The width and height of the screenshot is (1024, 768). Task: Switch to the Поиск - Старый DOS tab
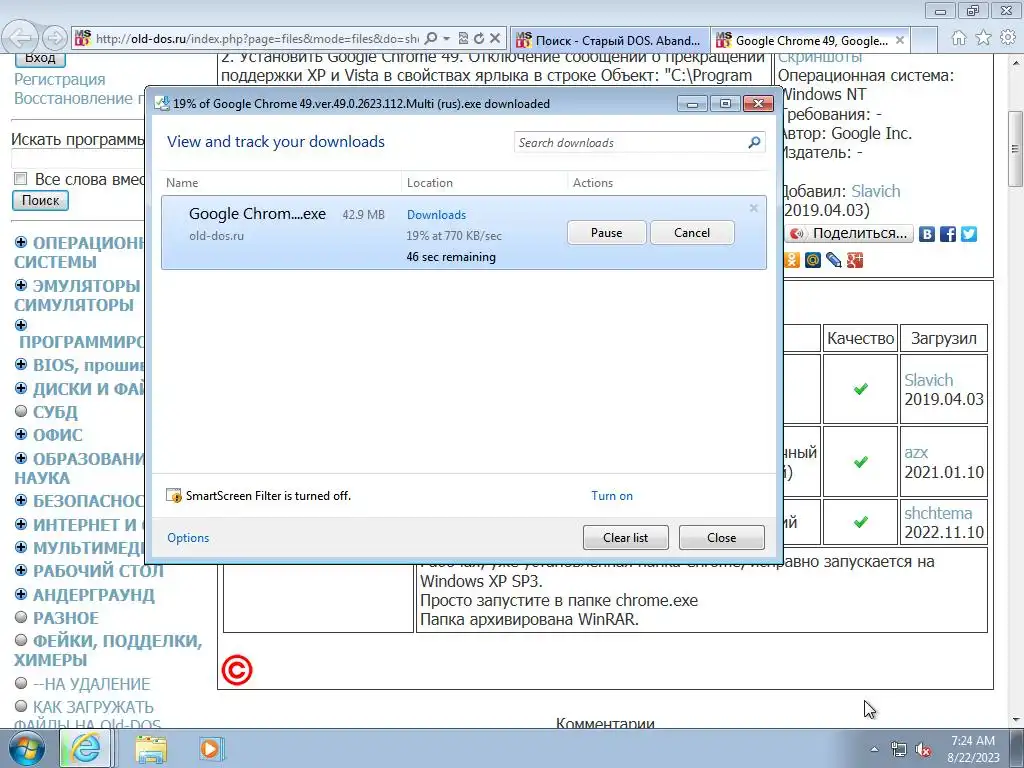coord(609,40)
